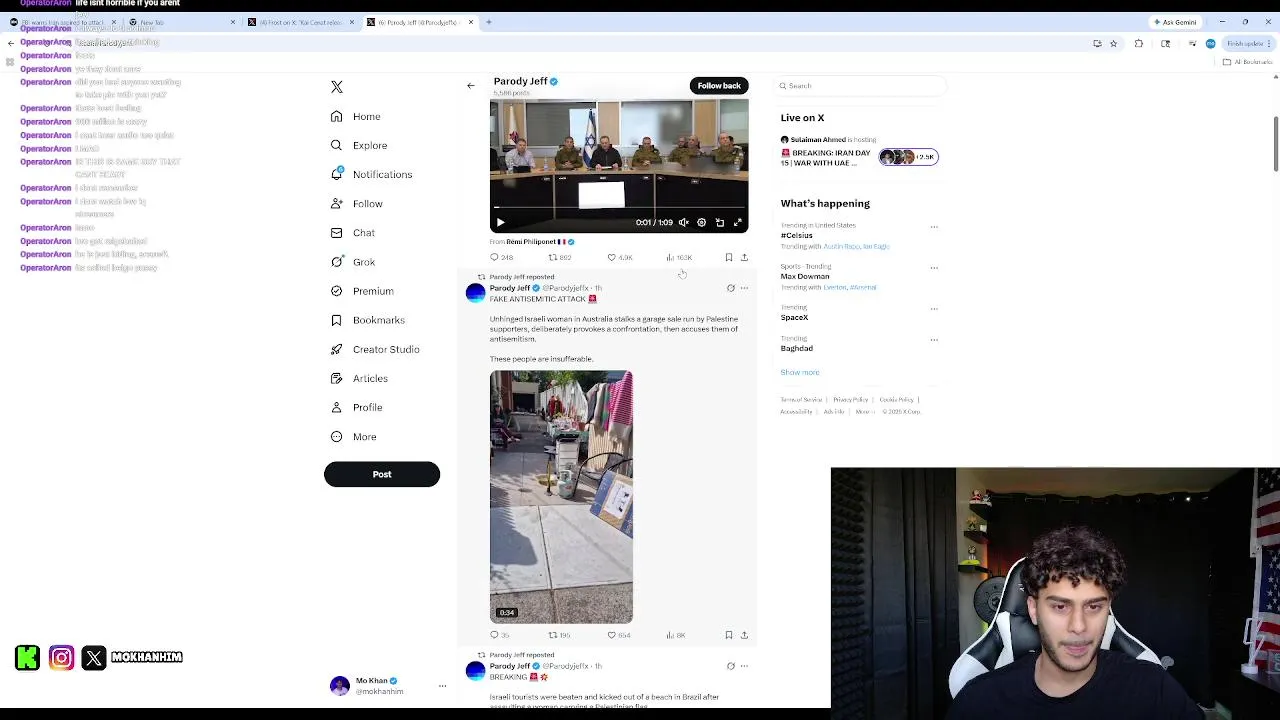
Task: Open more options on FAKE ANTISEMITIC ATTACK post
Action: pos(744,288)
